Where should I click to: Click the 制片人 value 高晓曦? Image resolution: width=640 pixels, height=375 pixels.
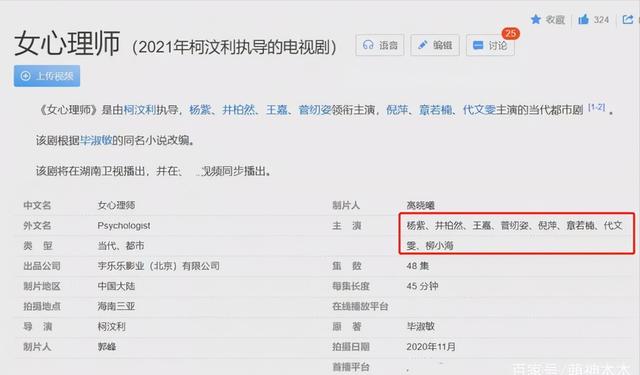pos(420,205)
